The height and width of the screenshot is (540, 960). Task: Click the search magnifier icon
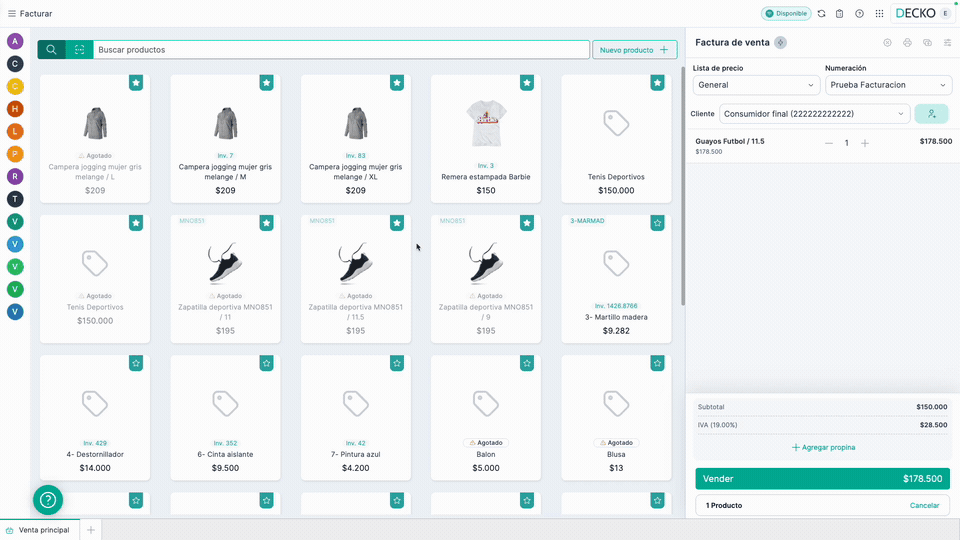pyautogui.click(x=51, y=50)
